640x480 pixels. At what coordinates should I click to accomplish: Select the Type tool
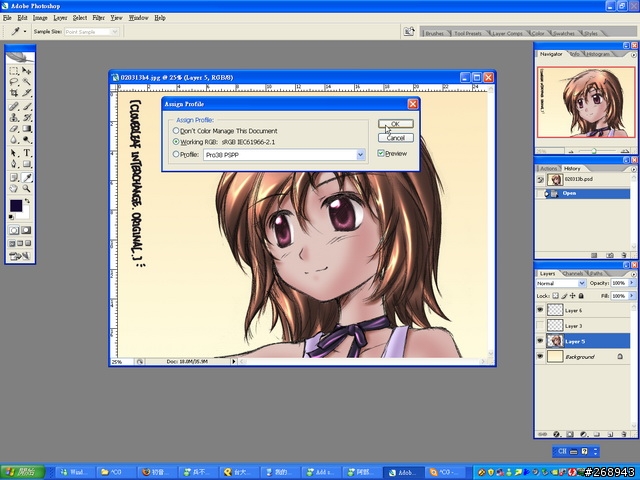27,153
